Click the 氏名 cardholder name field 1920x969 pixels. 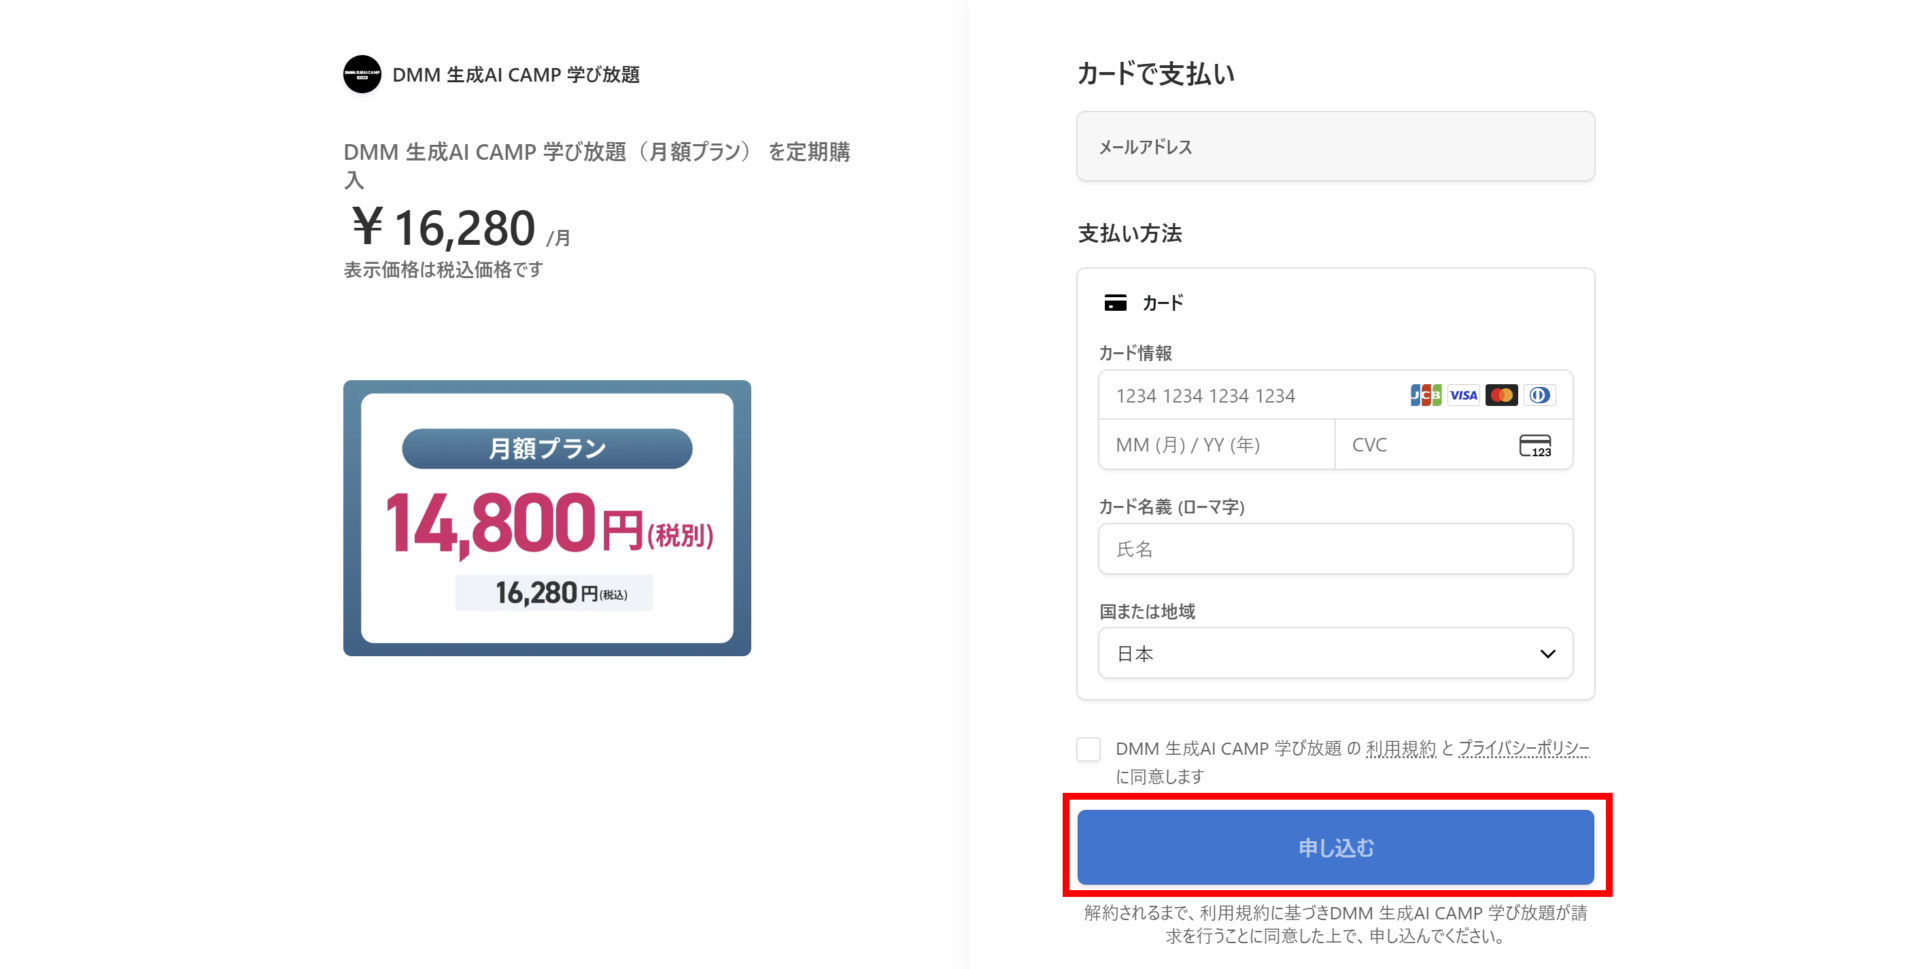[1335, 549]
